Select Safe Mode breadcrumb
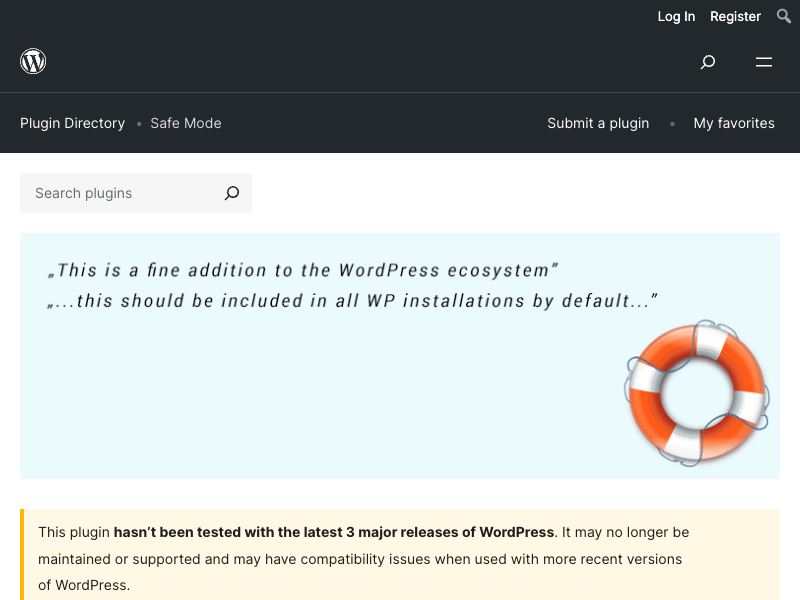This screenshot has height=600, width=800. (x=186, y=123)
